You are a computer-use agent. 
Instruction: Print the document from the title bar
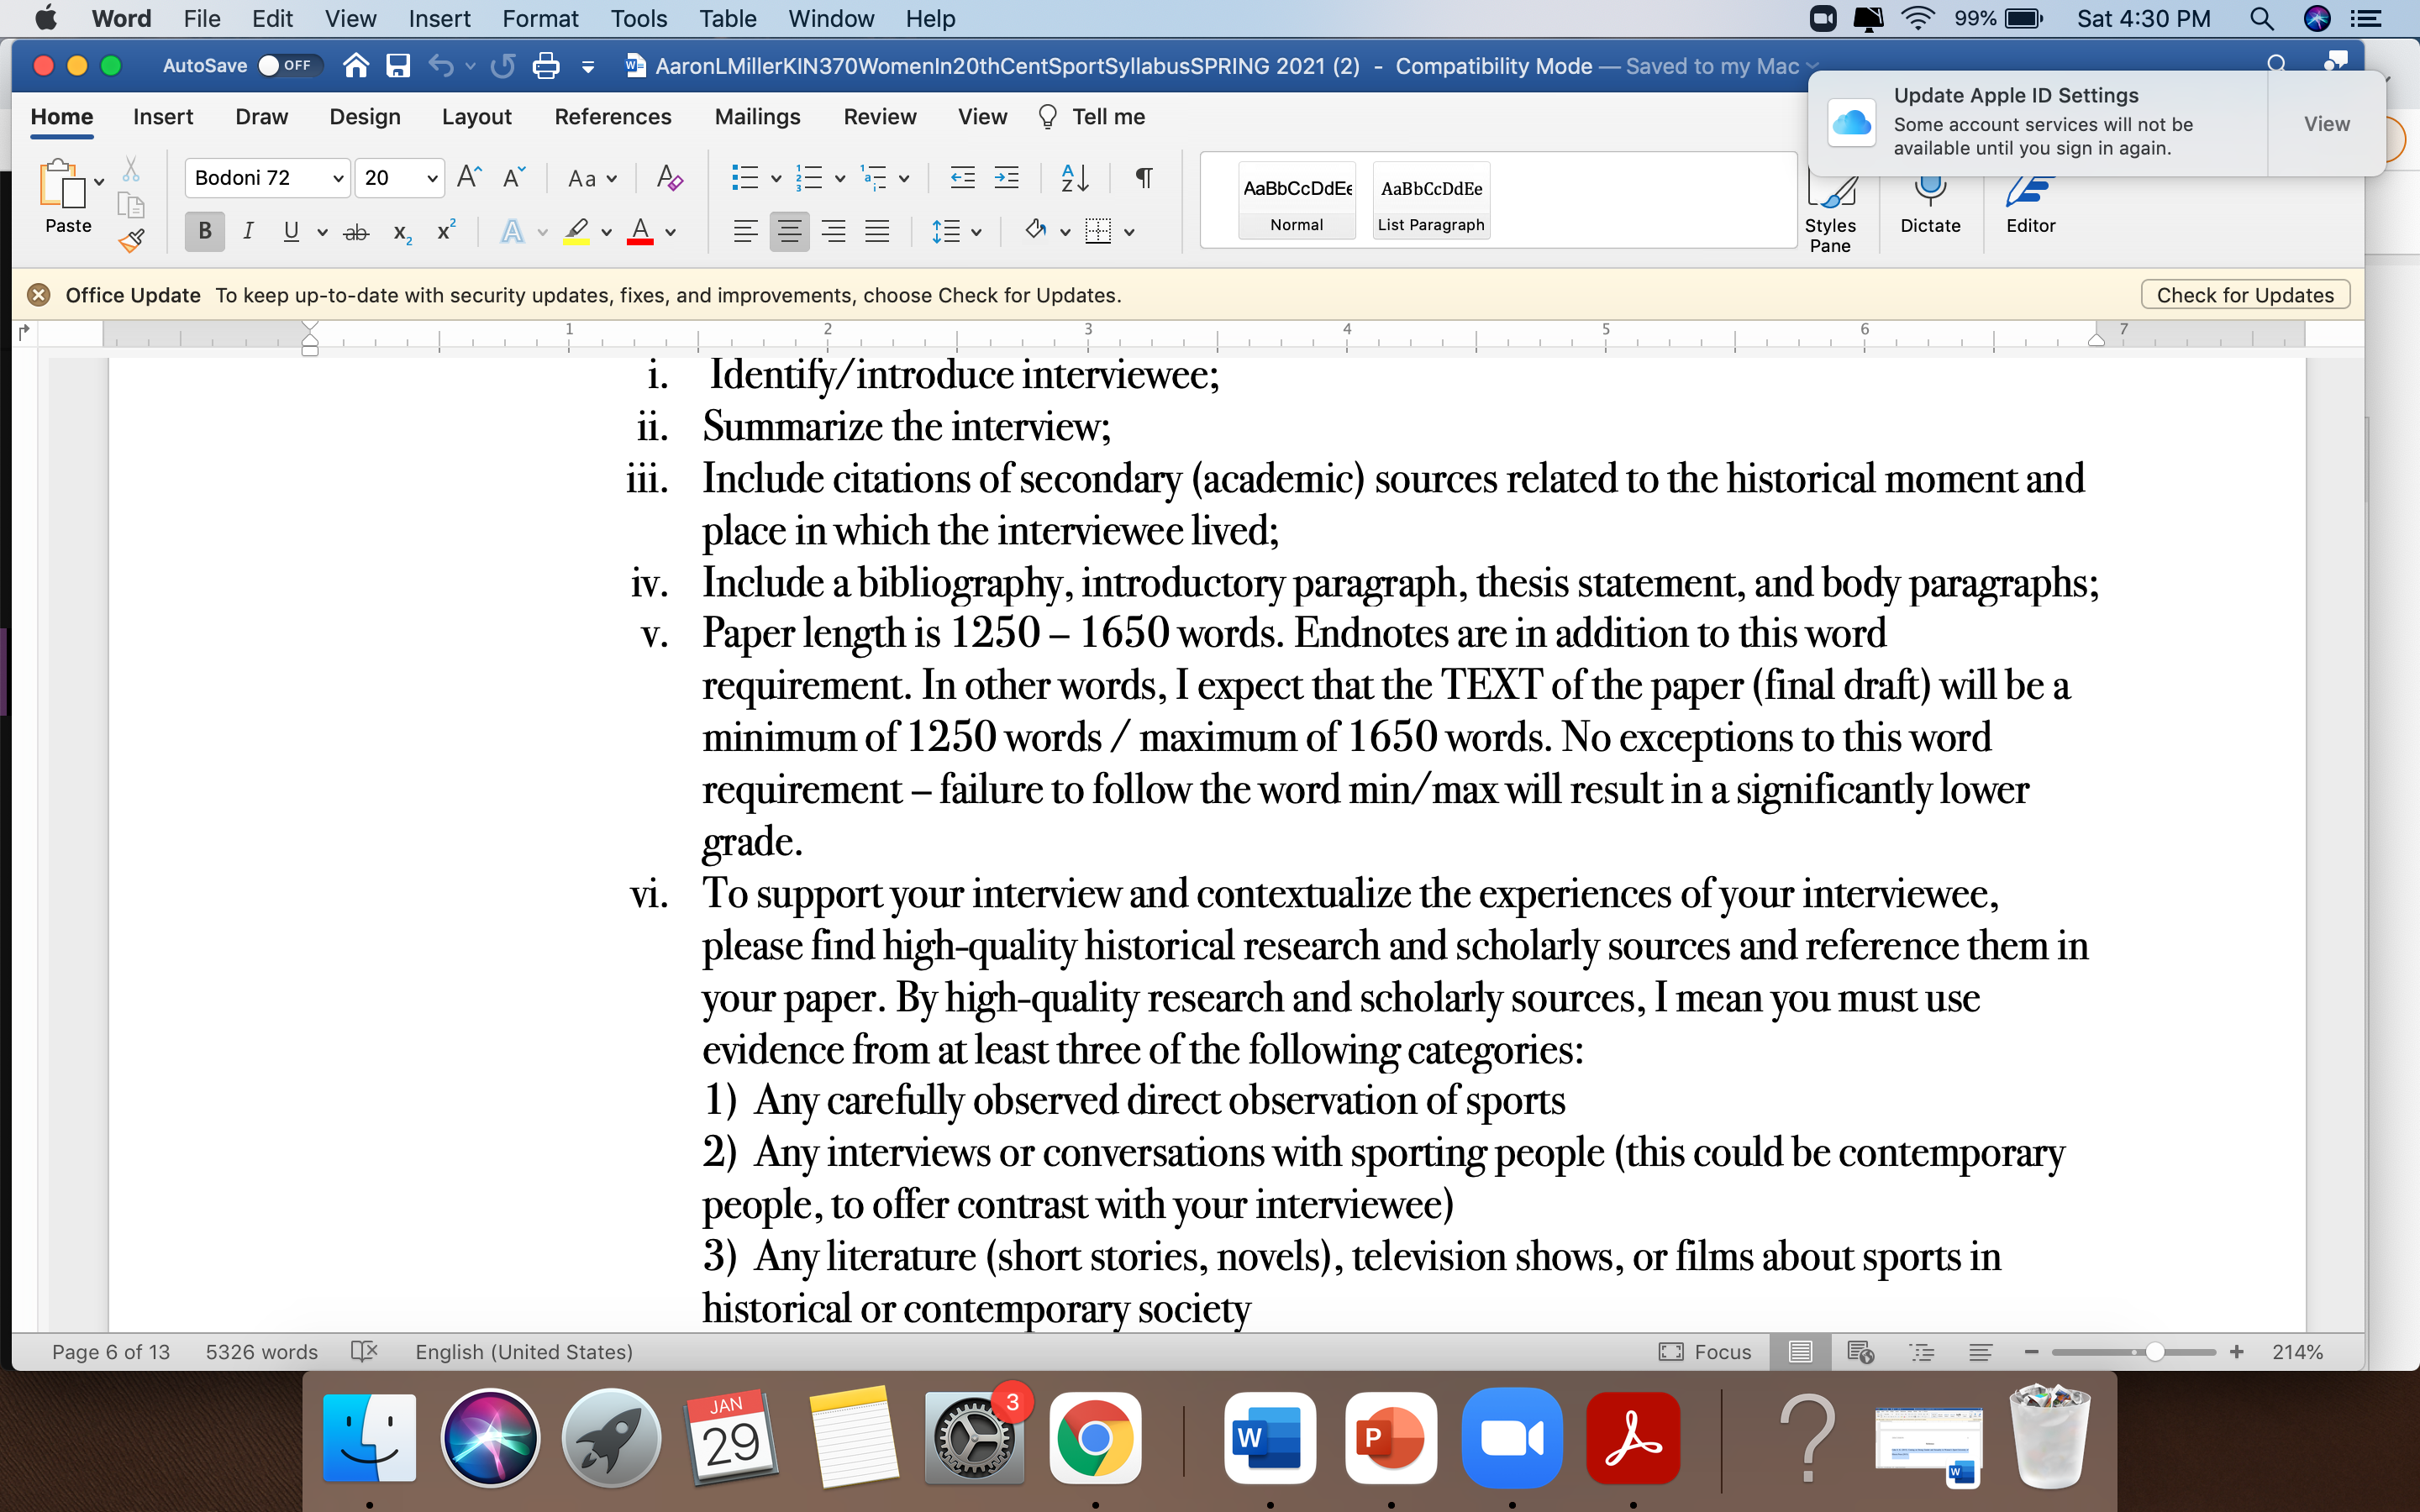coord(546,66)
